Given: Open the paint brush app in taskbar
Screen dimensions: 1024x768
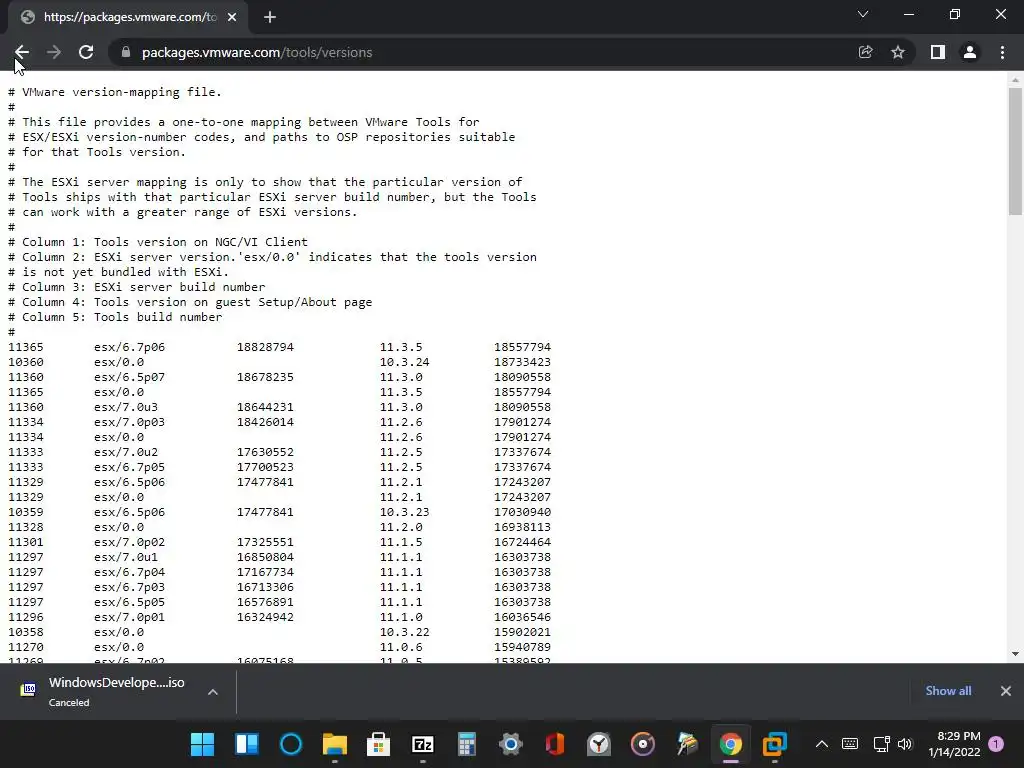Looking at the screenshot, I should [x=687, y=744].
